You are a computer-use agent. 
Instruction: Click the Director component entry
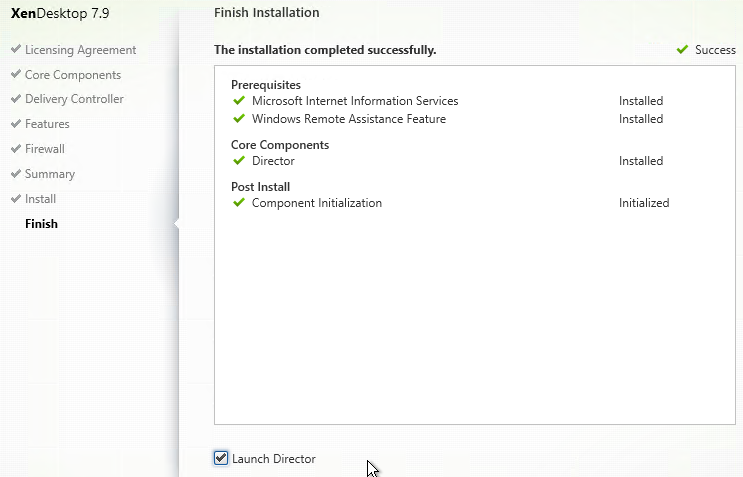click(x=273, y=161)
